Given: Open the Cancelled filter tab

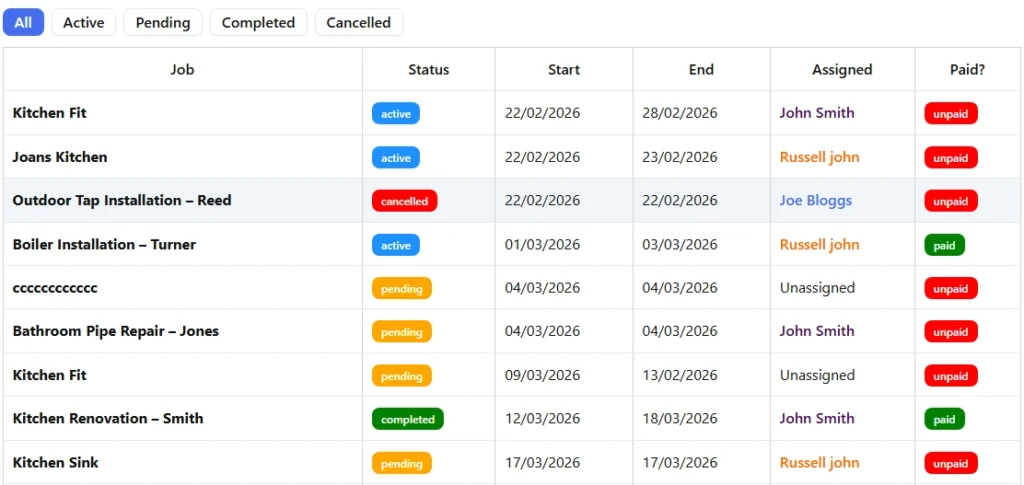Looking at the screenshot, I should tap(358, 22).
